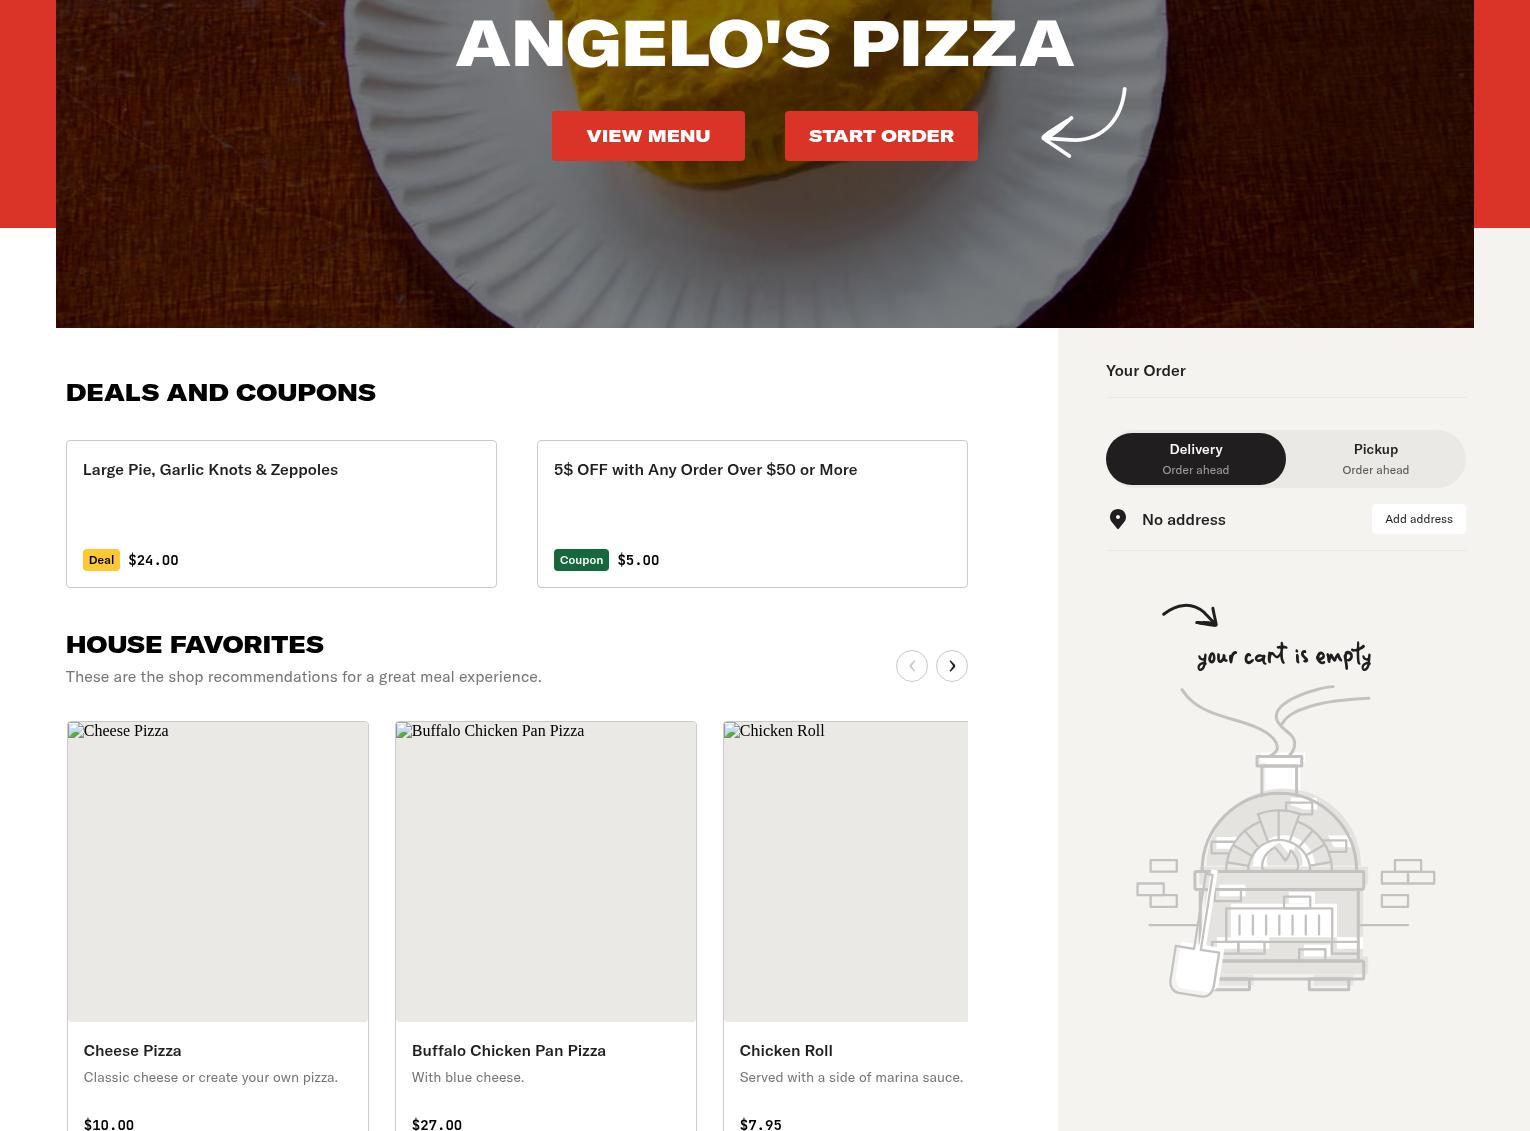Switch to Pickup order option
The image size is (1530, 1131).
click(x=1376, y=459)
